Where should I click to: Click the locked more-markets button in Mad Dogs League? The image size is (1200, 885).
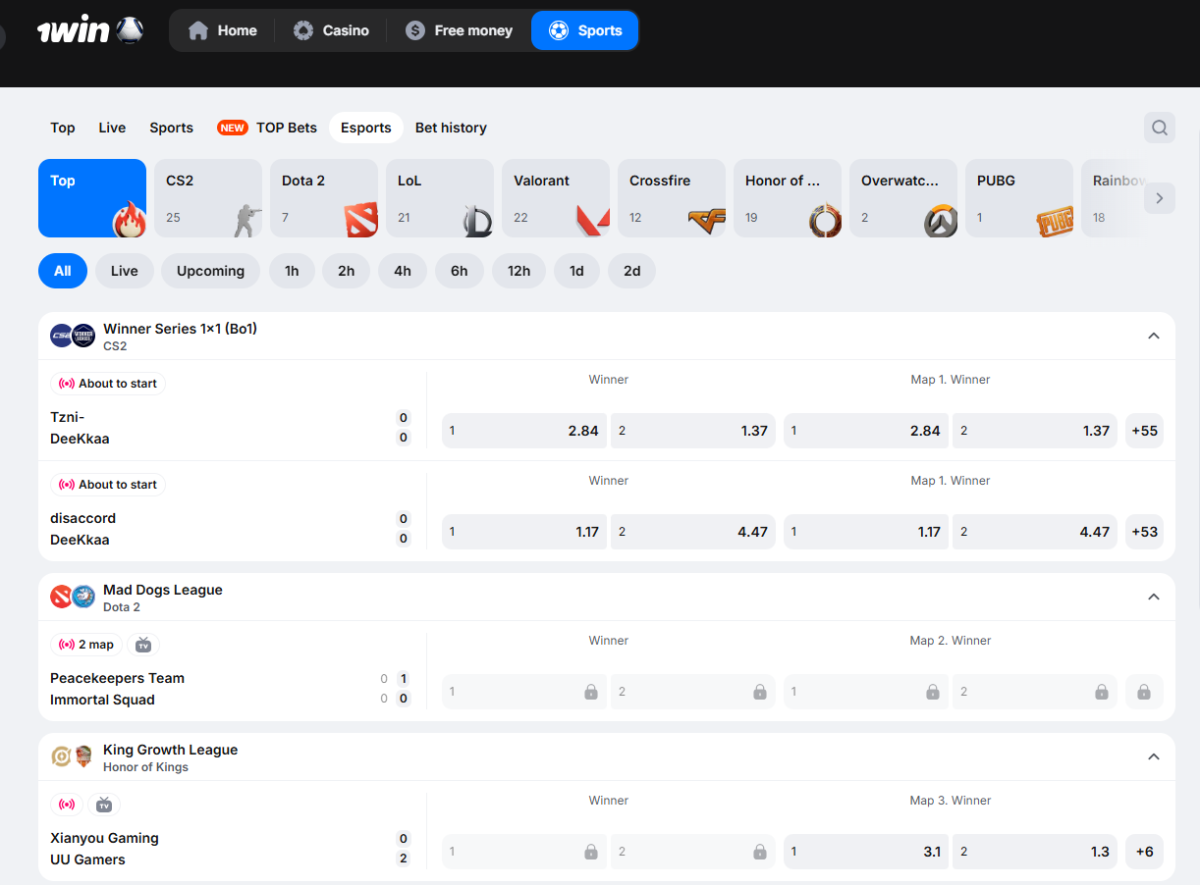pos(1144,692)
